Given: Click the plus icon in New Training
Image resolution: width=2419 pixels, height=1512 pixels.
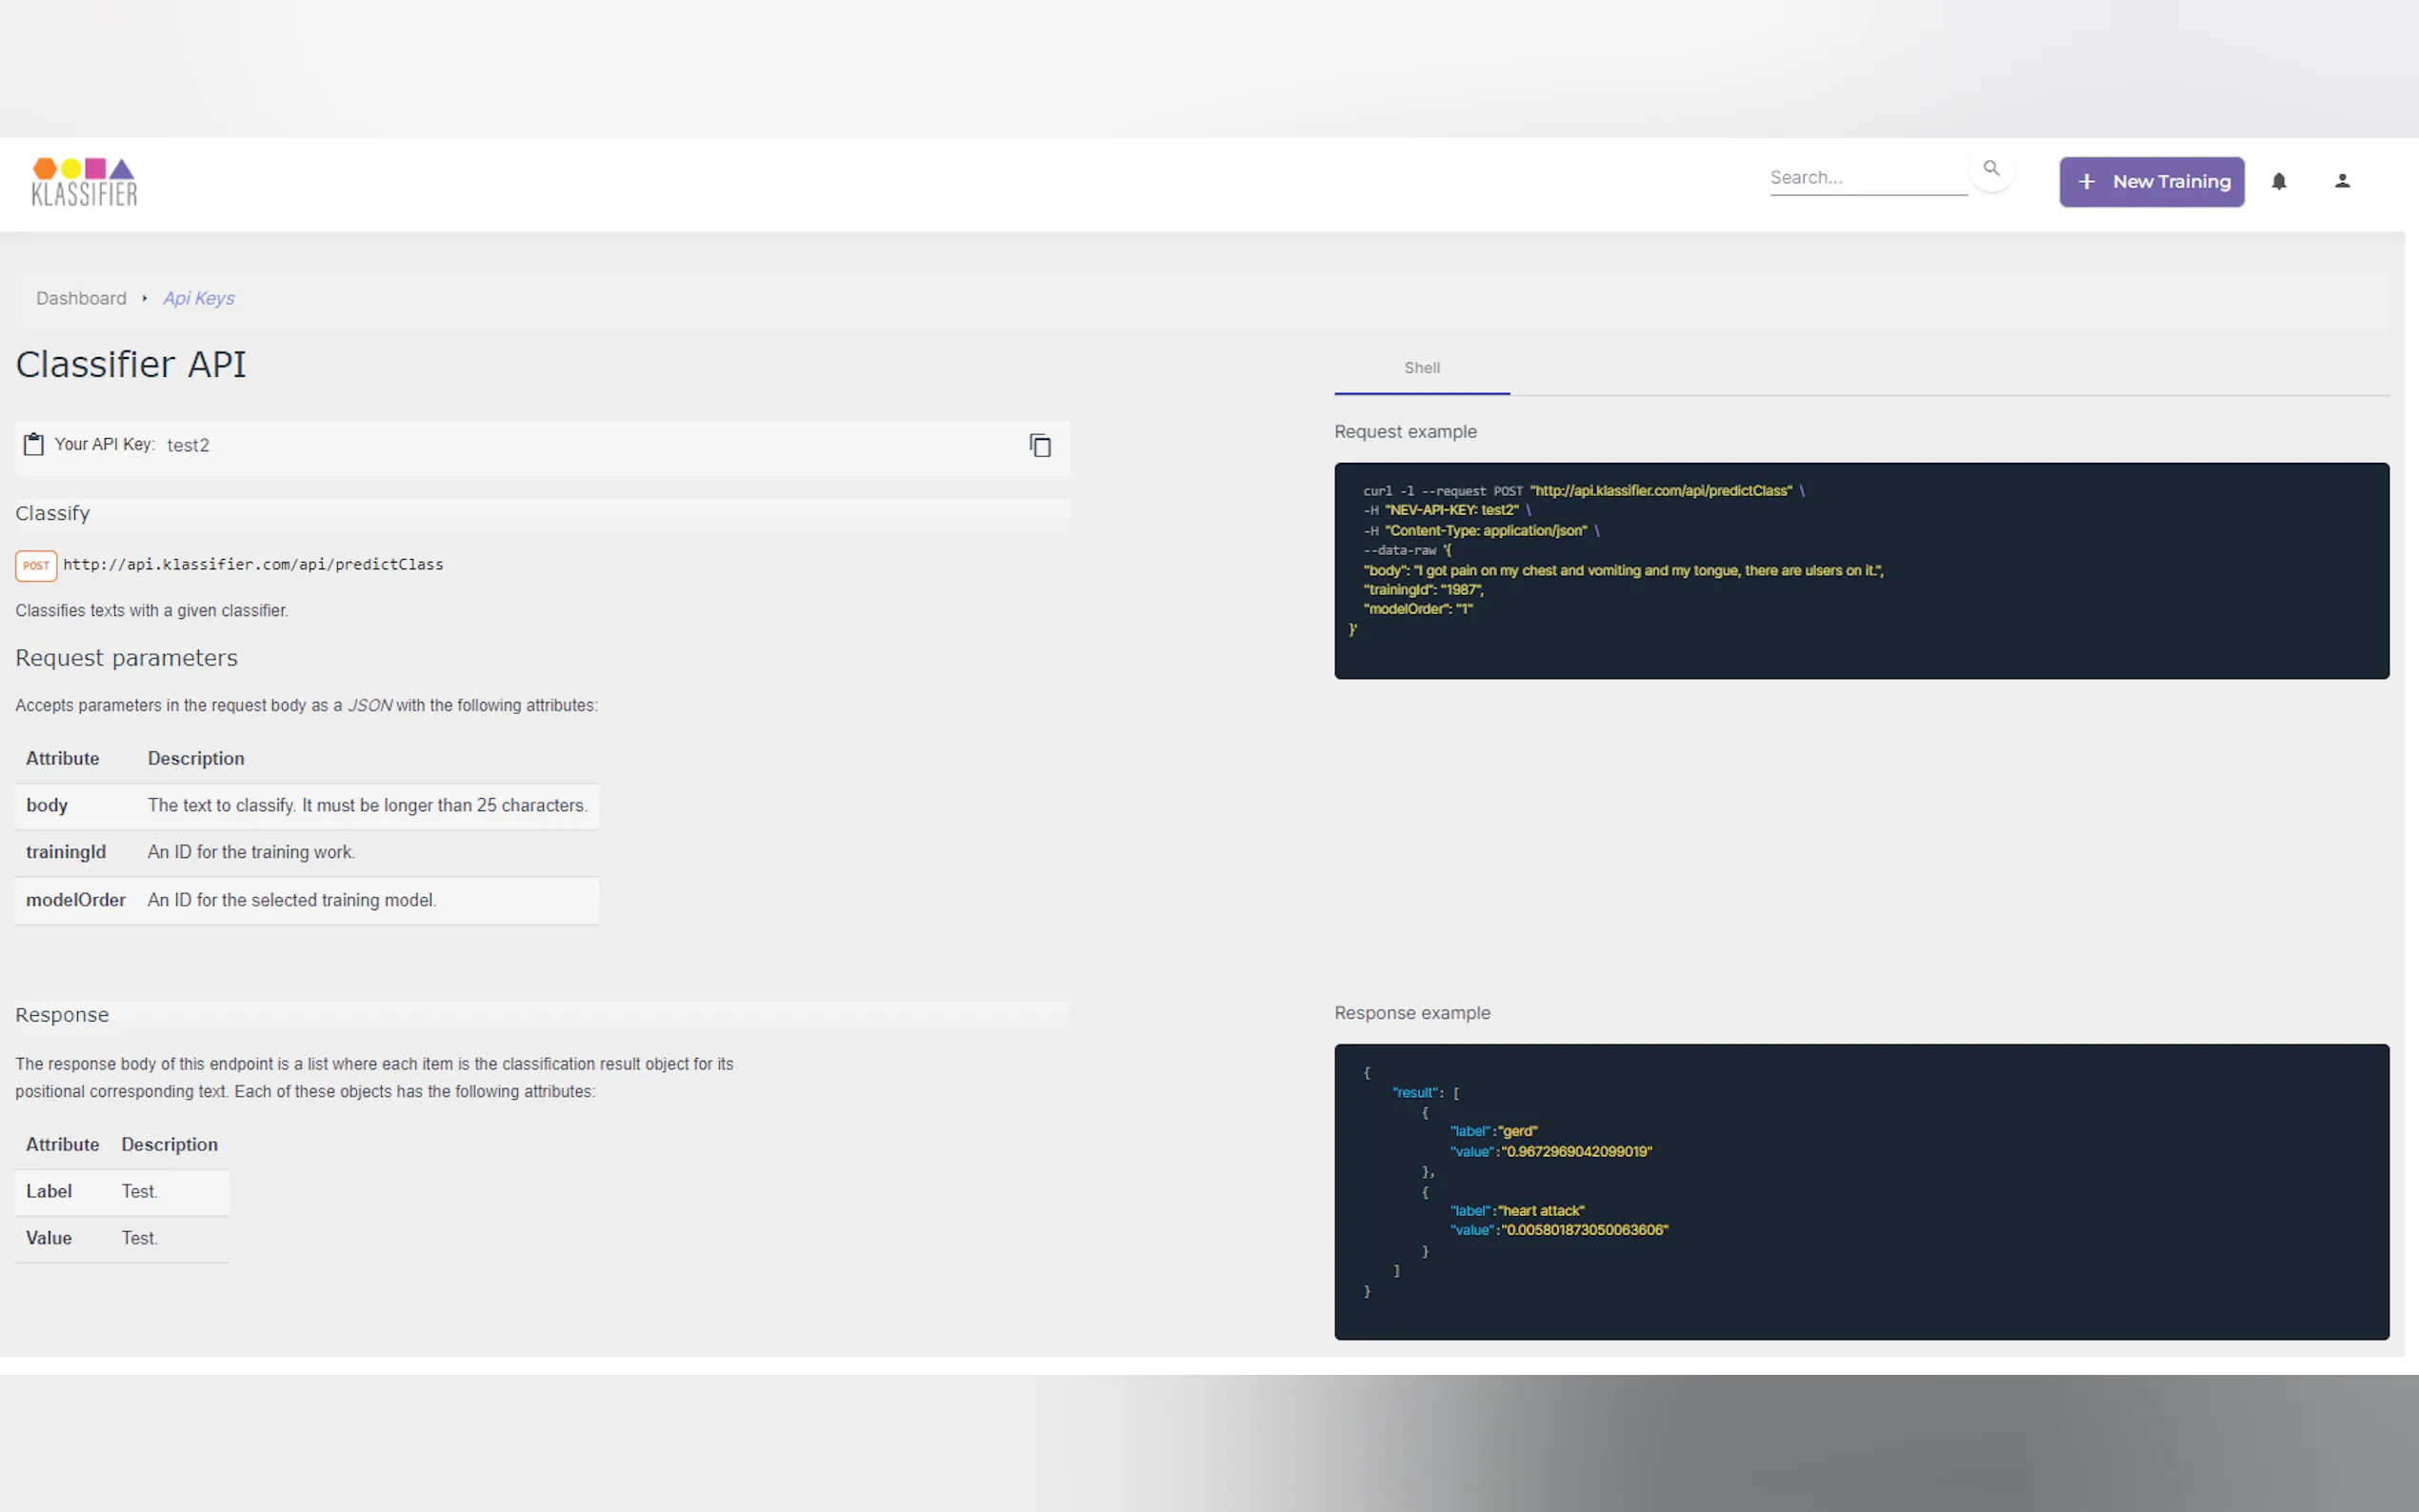Looking at the screenshot, I should point(2087,182).
